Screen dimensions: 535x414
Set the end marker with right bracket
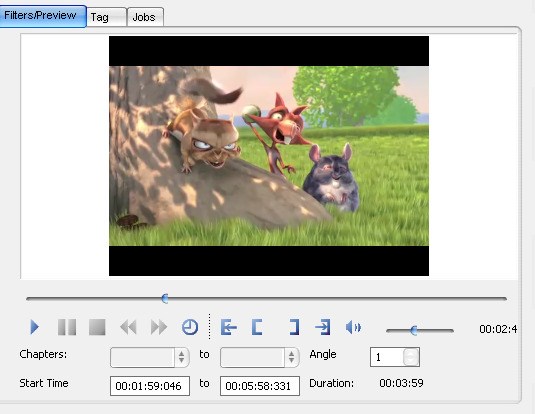pyautogui.click(x=294, y=327)
